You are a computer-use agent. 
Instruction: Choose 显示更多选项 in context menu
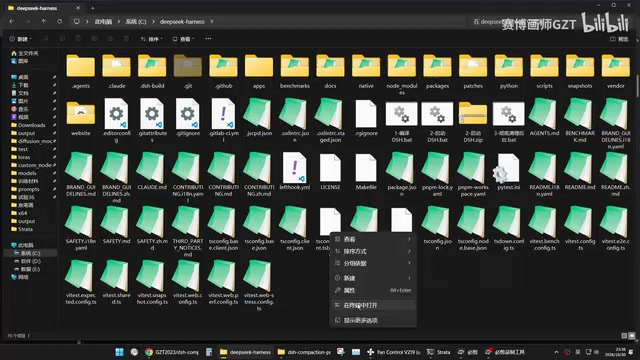tap(373, 320)
